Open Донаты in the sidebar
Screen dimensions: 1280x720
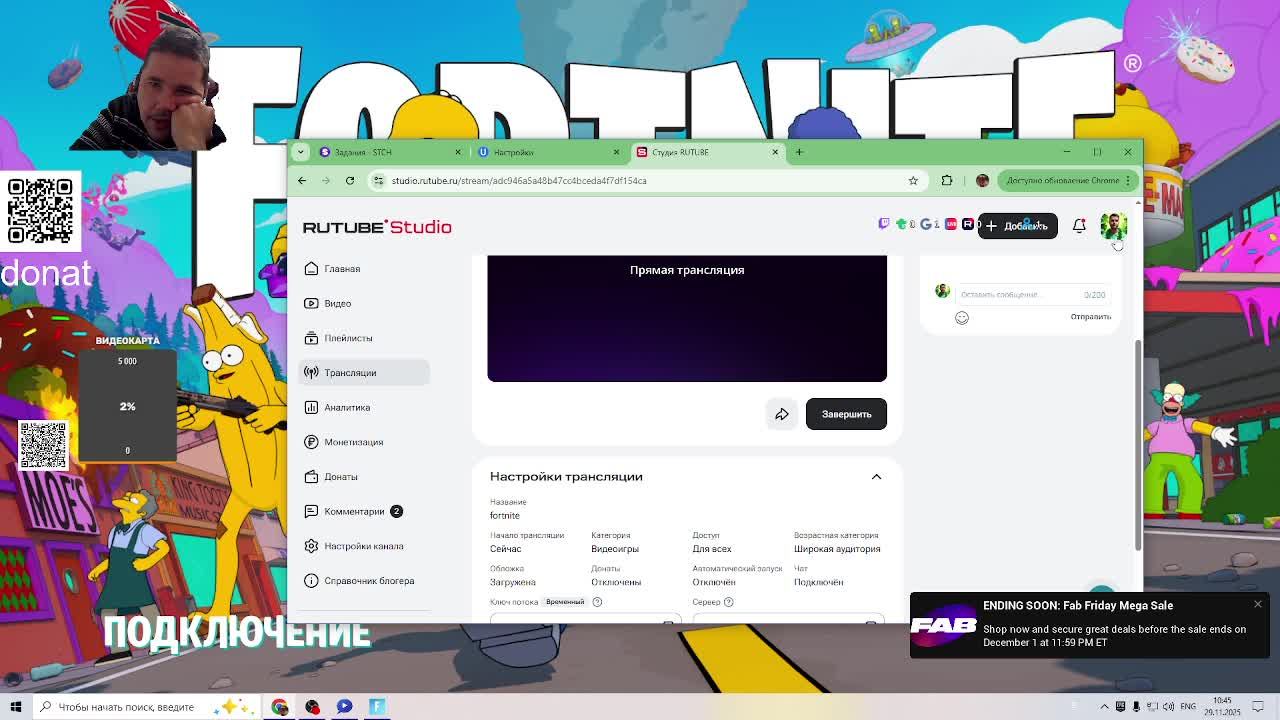click(364, 477)
